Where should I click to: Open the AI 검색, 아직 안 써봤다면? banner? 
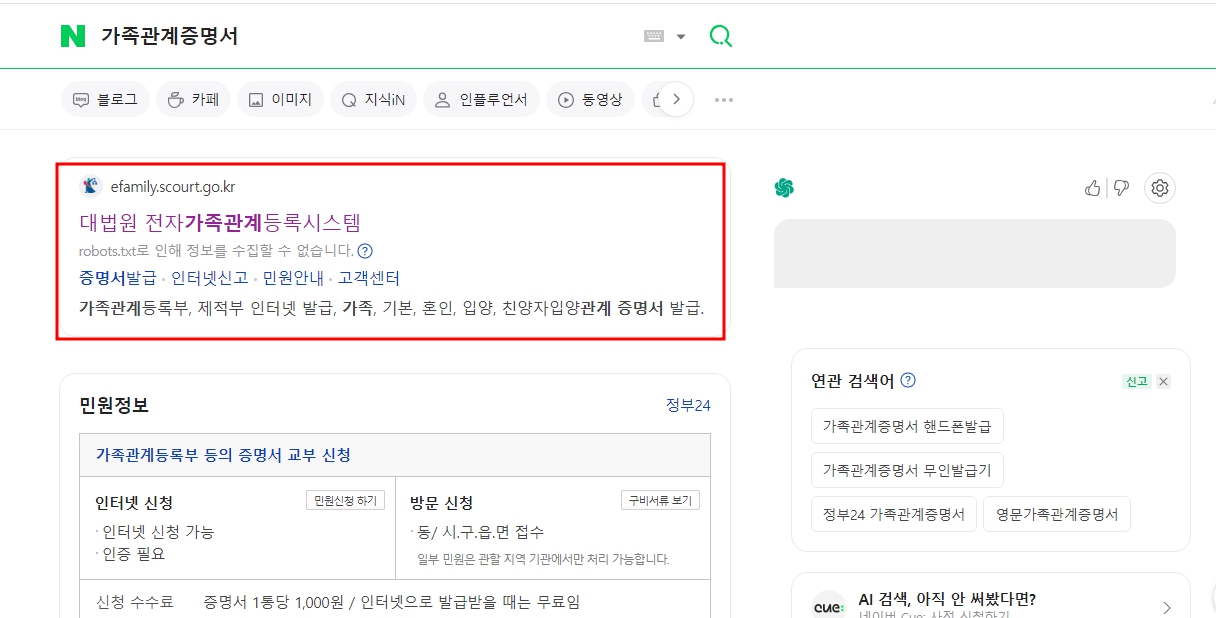pos(990,596)
